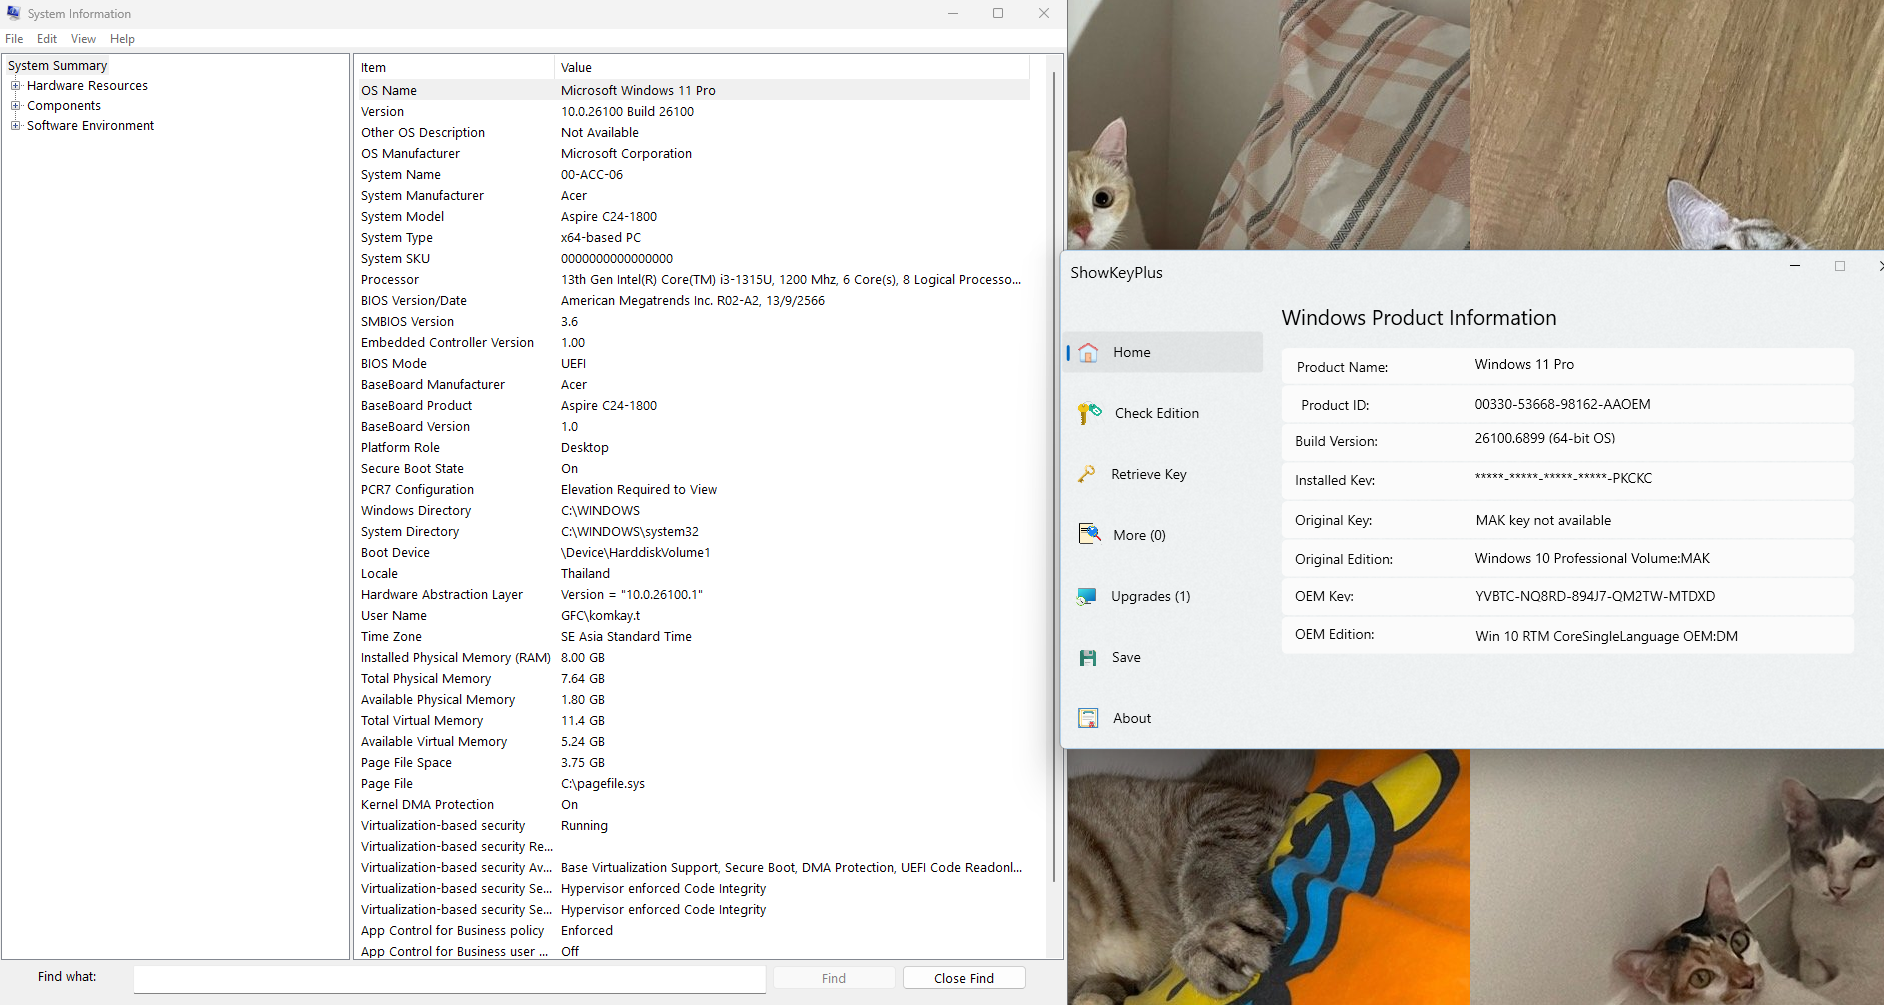Click the System Information title bar icon
Viewport: 1884px width, 1005px height.
14,13
